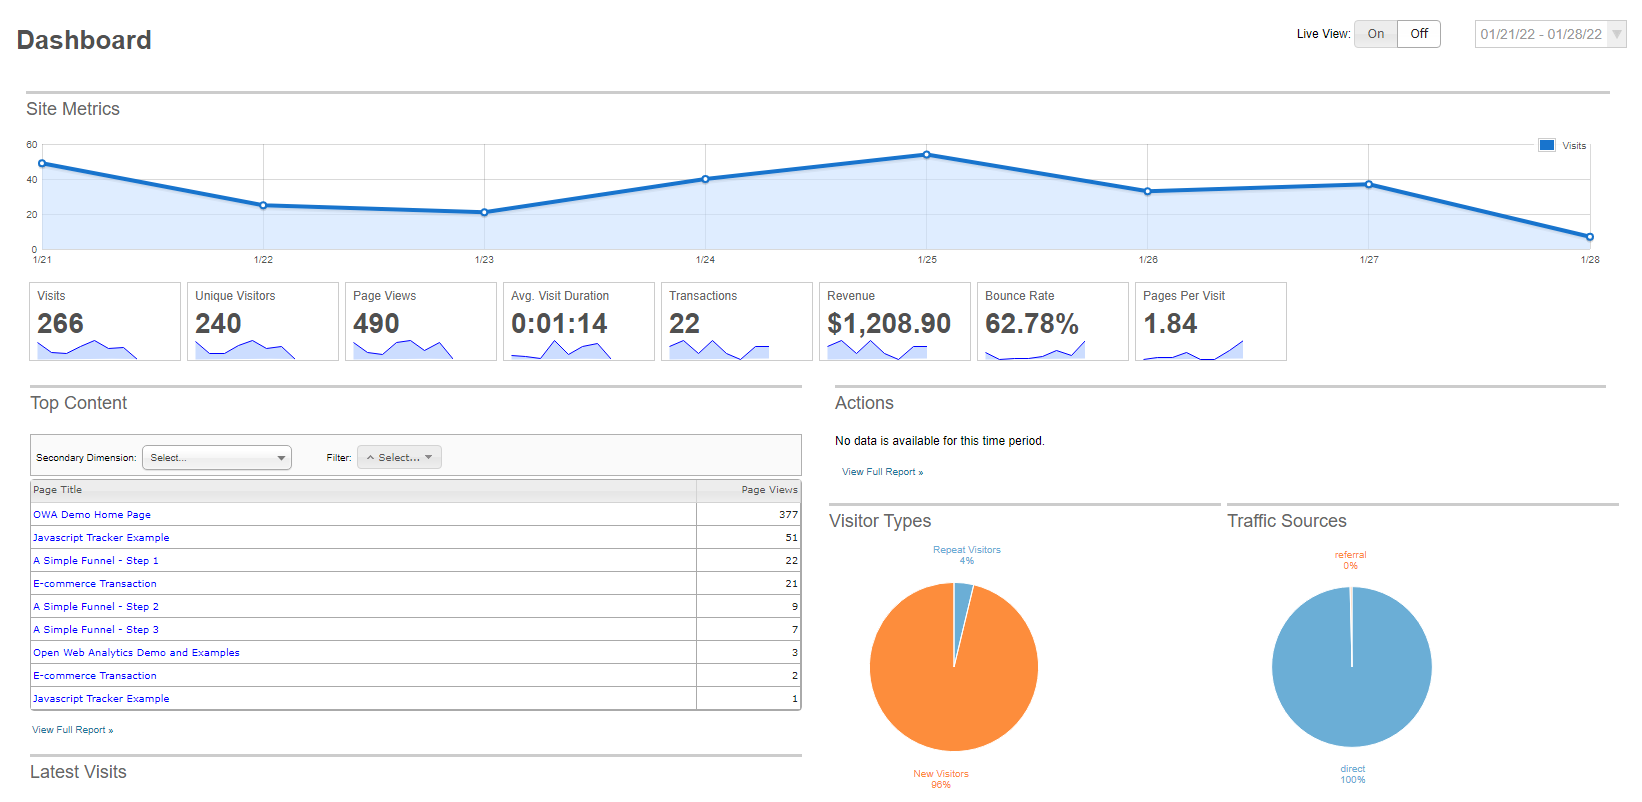The height and width of the screenshot is (802, 1642).
Task: Click the Avg. Visit Duration sparkline box
Action: pyautogui.click(x=579, y=321)
